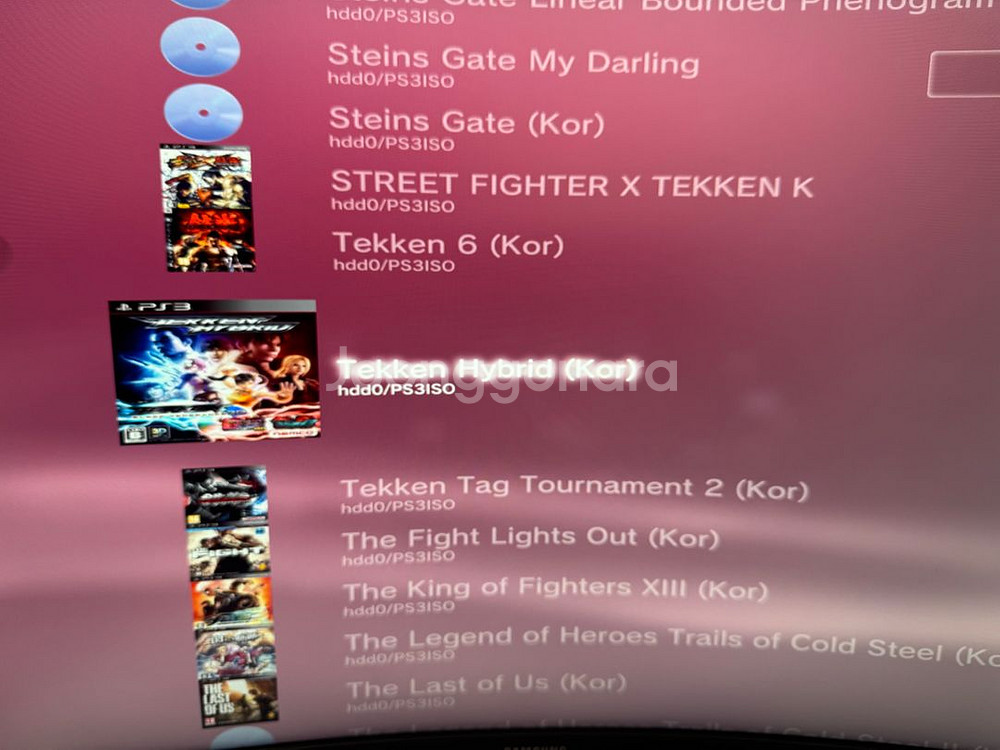Select the Tekken 6 cover art icon
1000x750 pixels.
[x=210, y=240]
